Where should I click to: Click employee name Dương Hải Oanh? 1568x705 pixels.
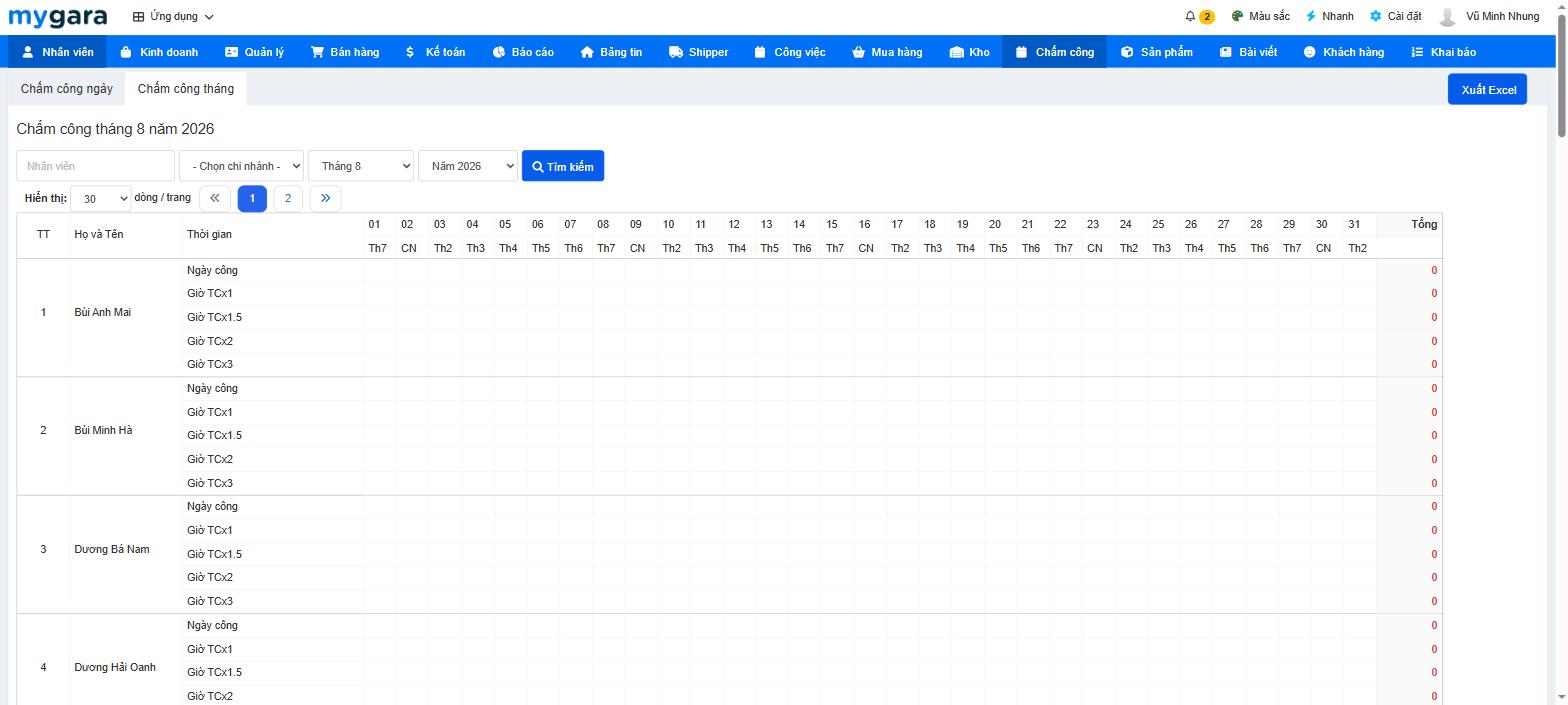point(115,668)
